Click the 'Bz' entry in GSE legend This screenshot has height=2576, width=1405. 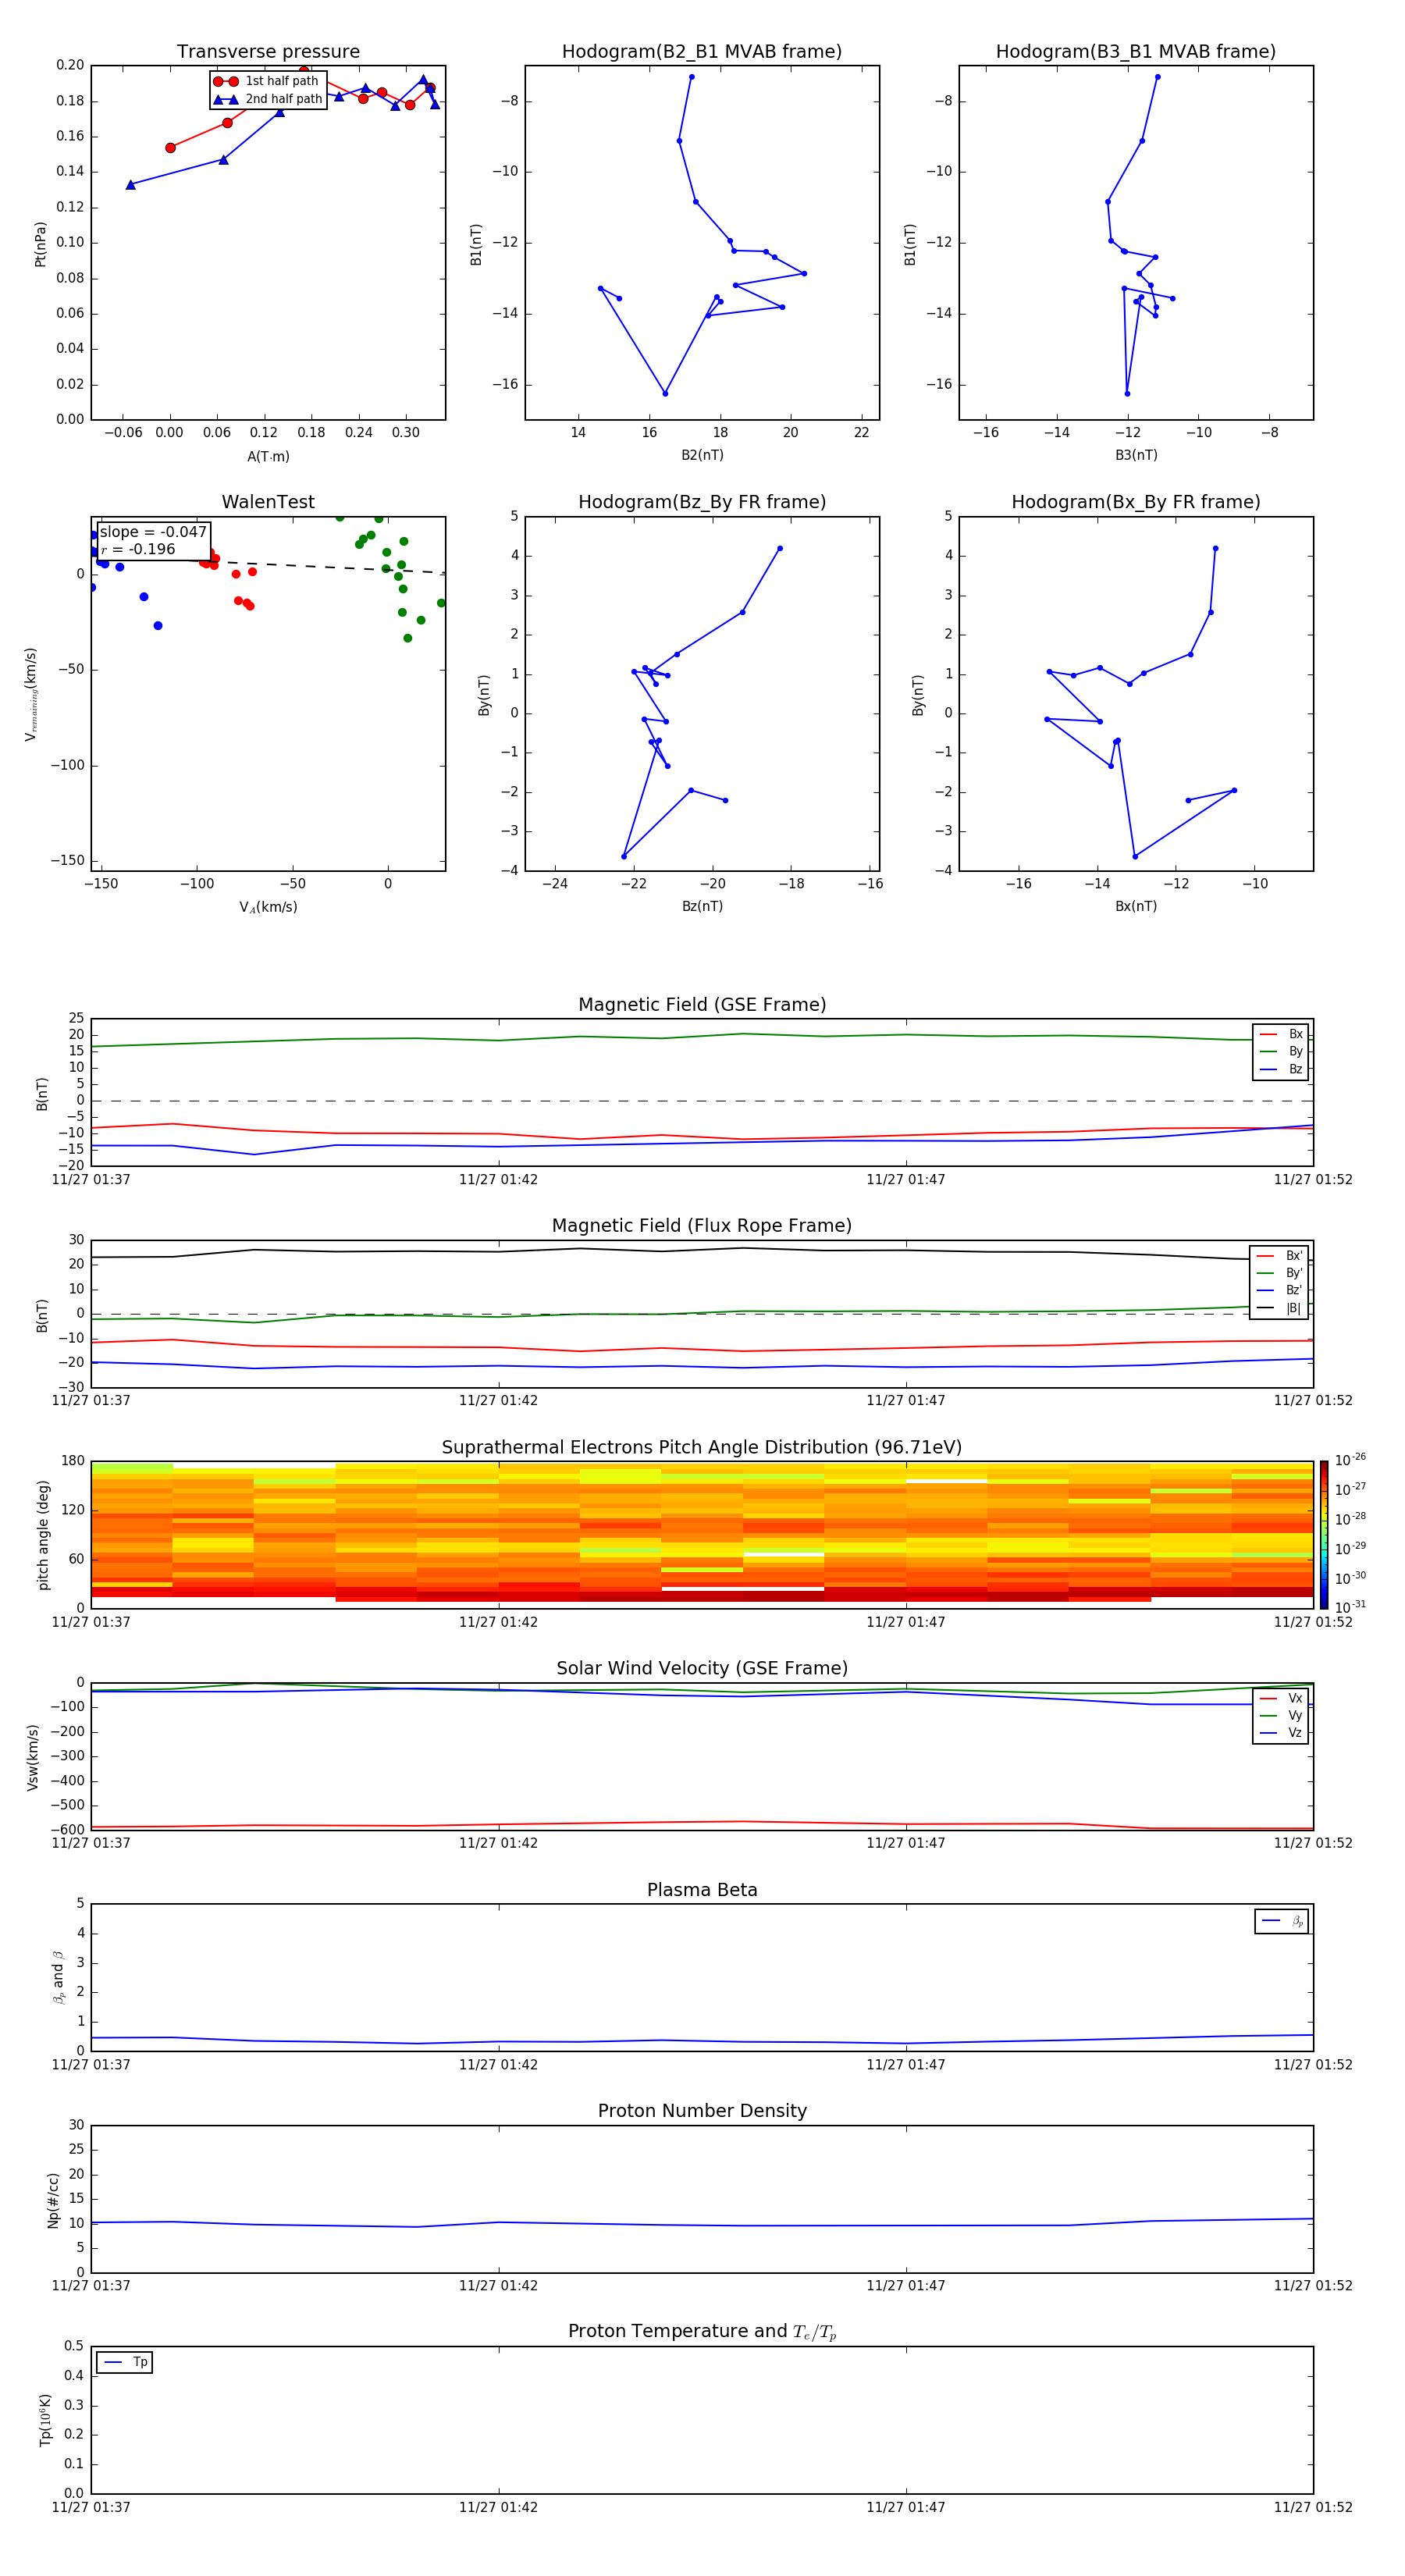point(1281,1070)
